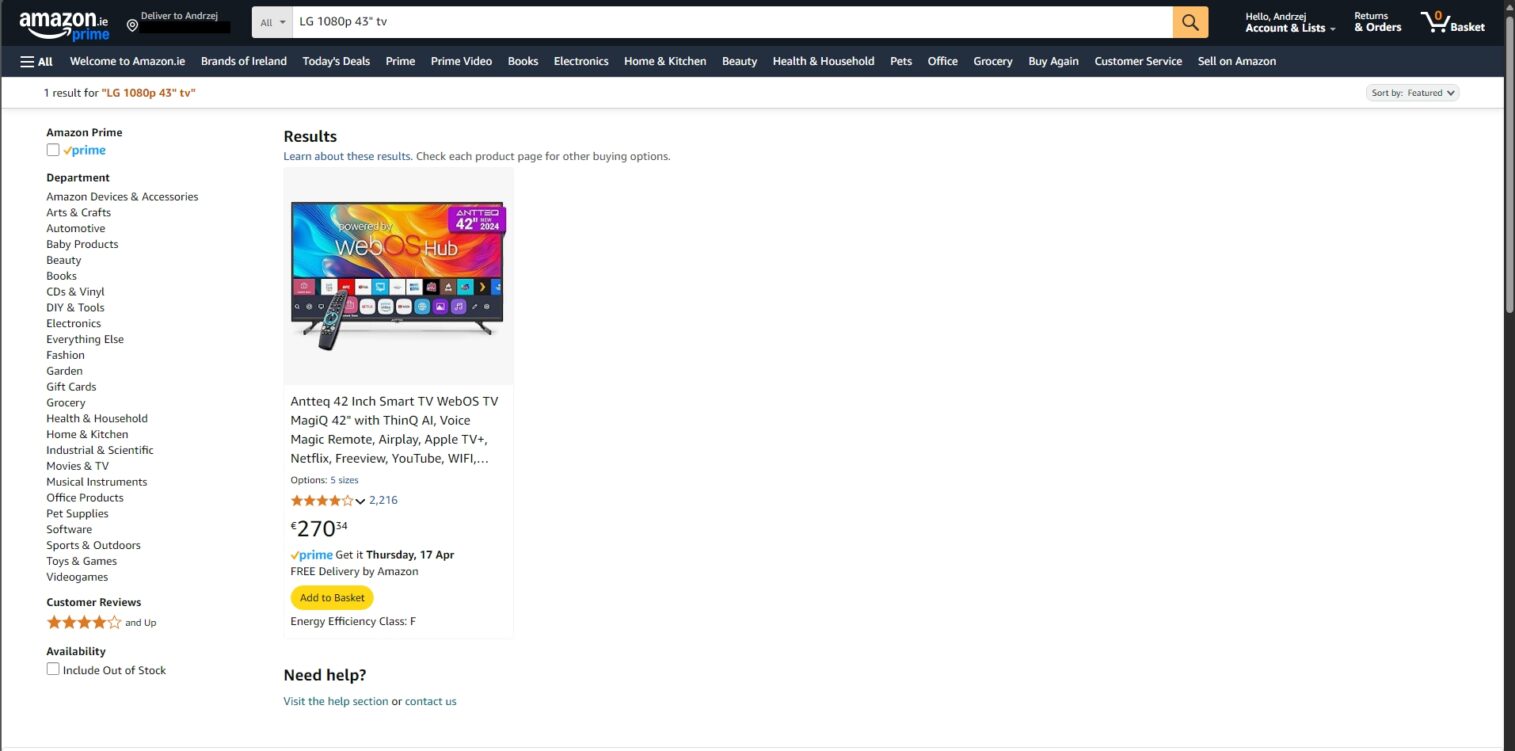The image size is (1515, 751).
Task: Open Brands of Ireland navigation item
Action: [244, 61]
